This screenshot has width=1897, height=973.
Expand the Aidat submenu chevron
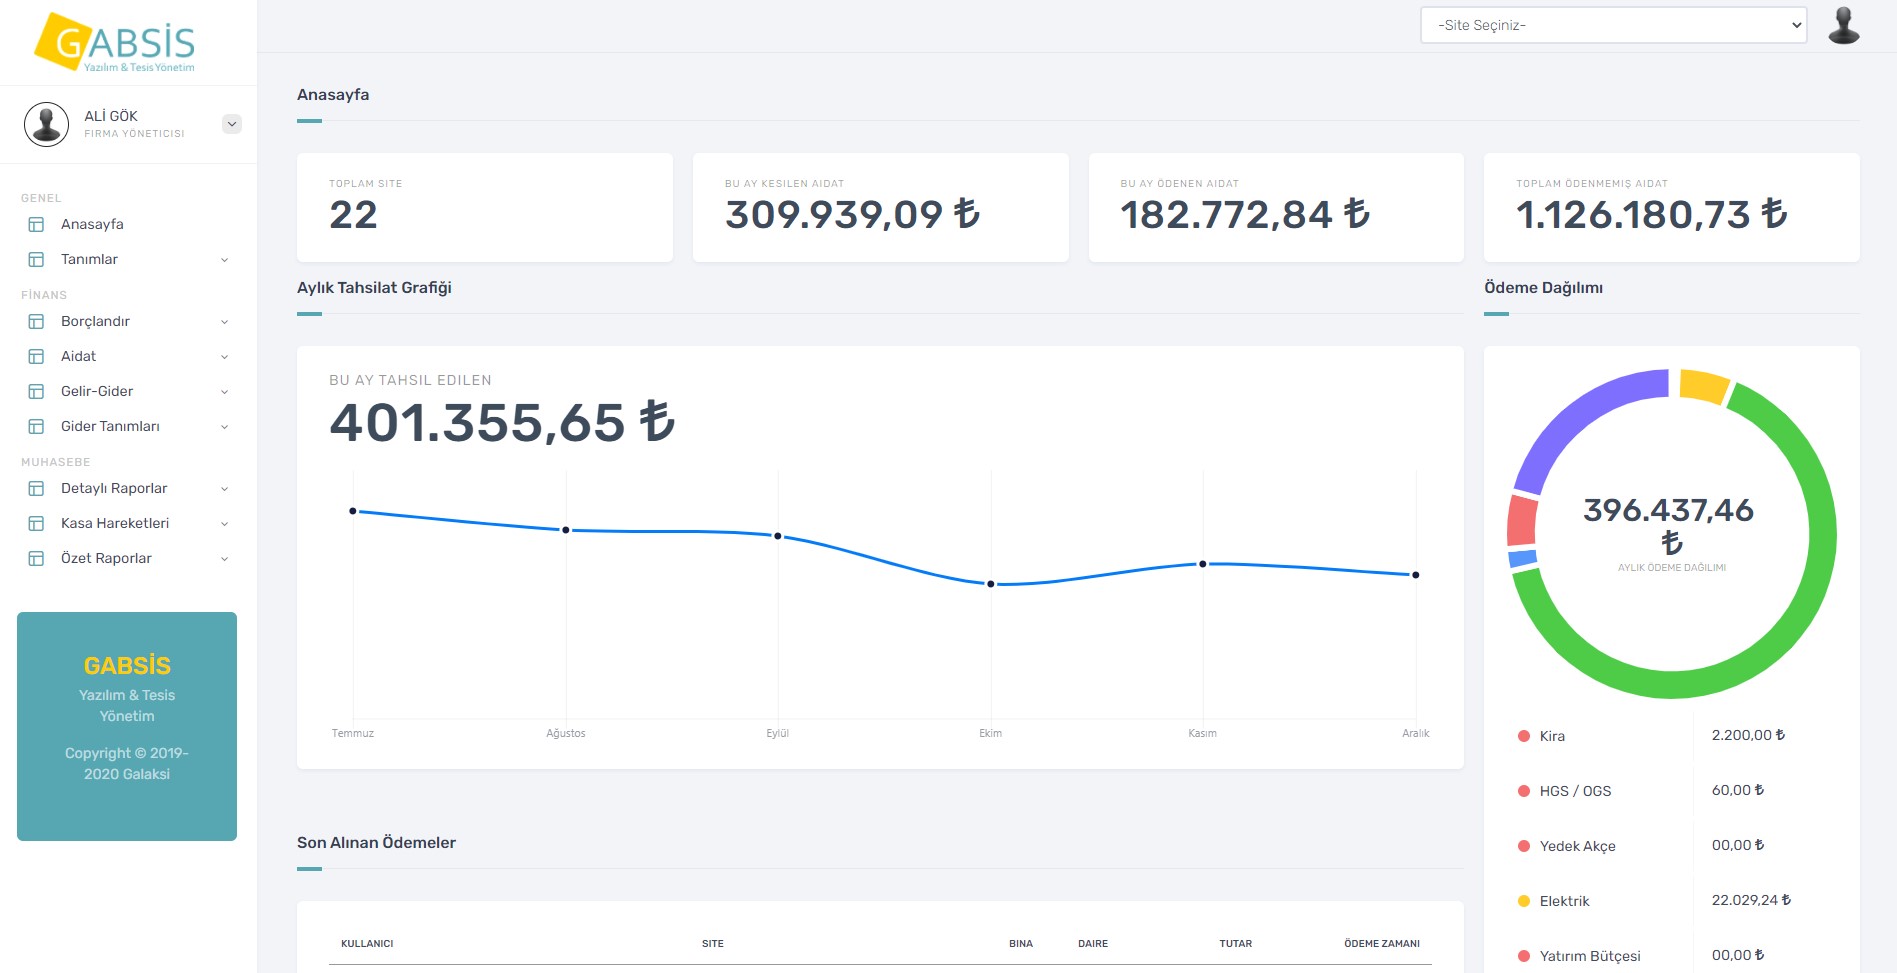tap(224, 357)
